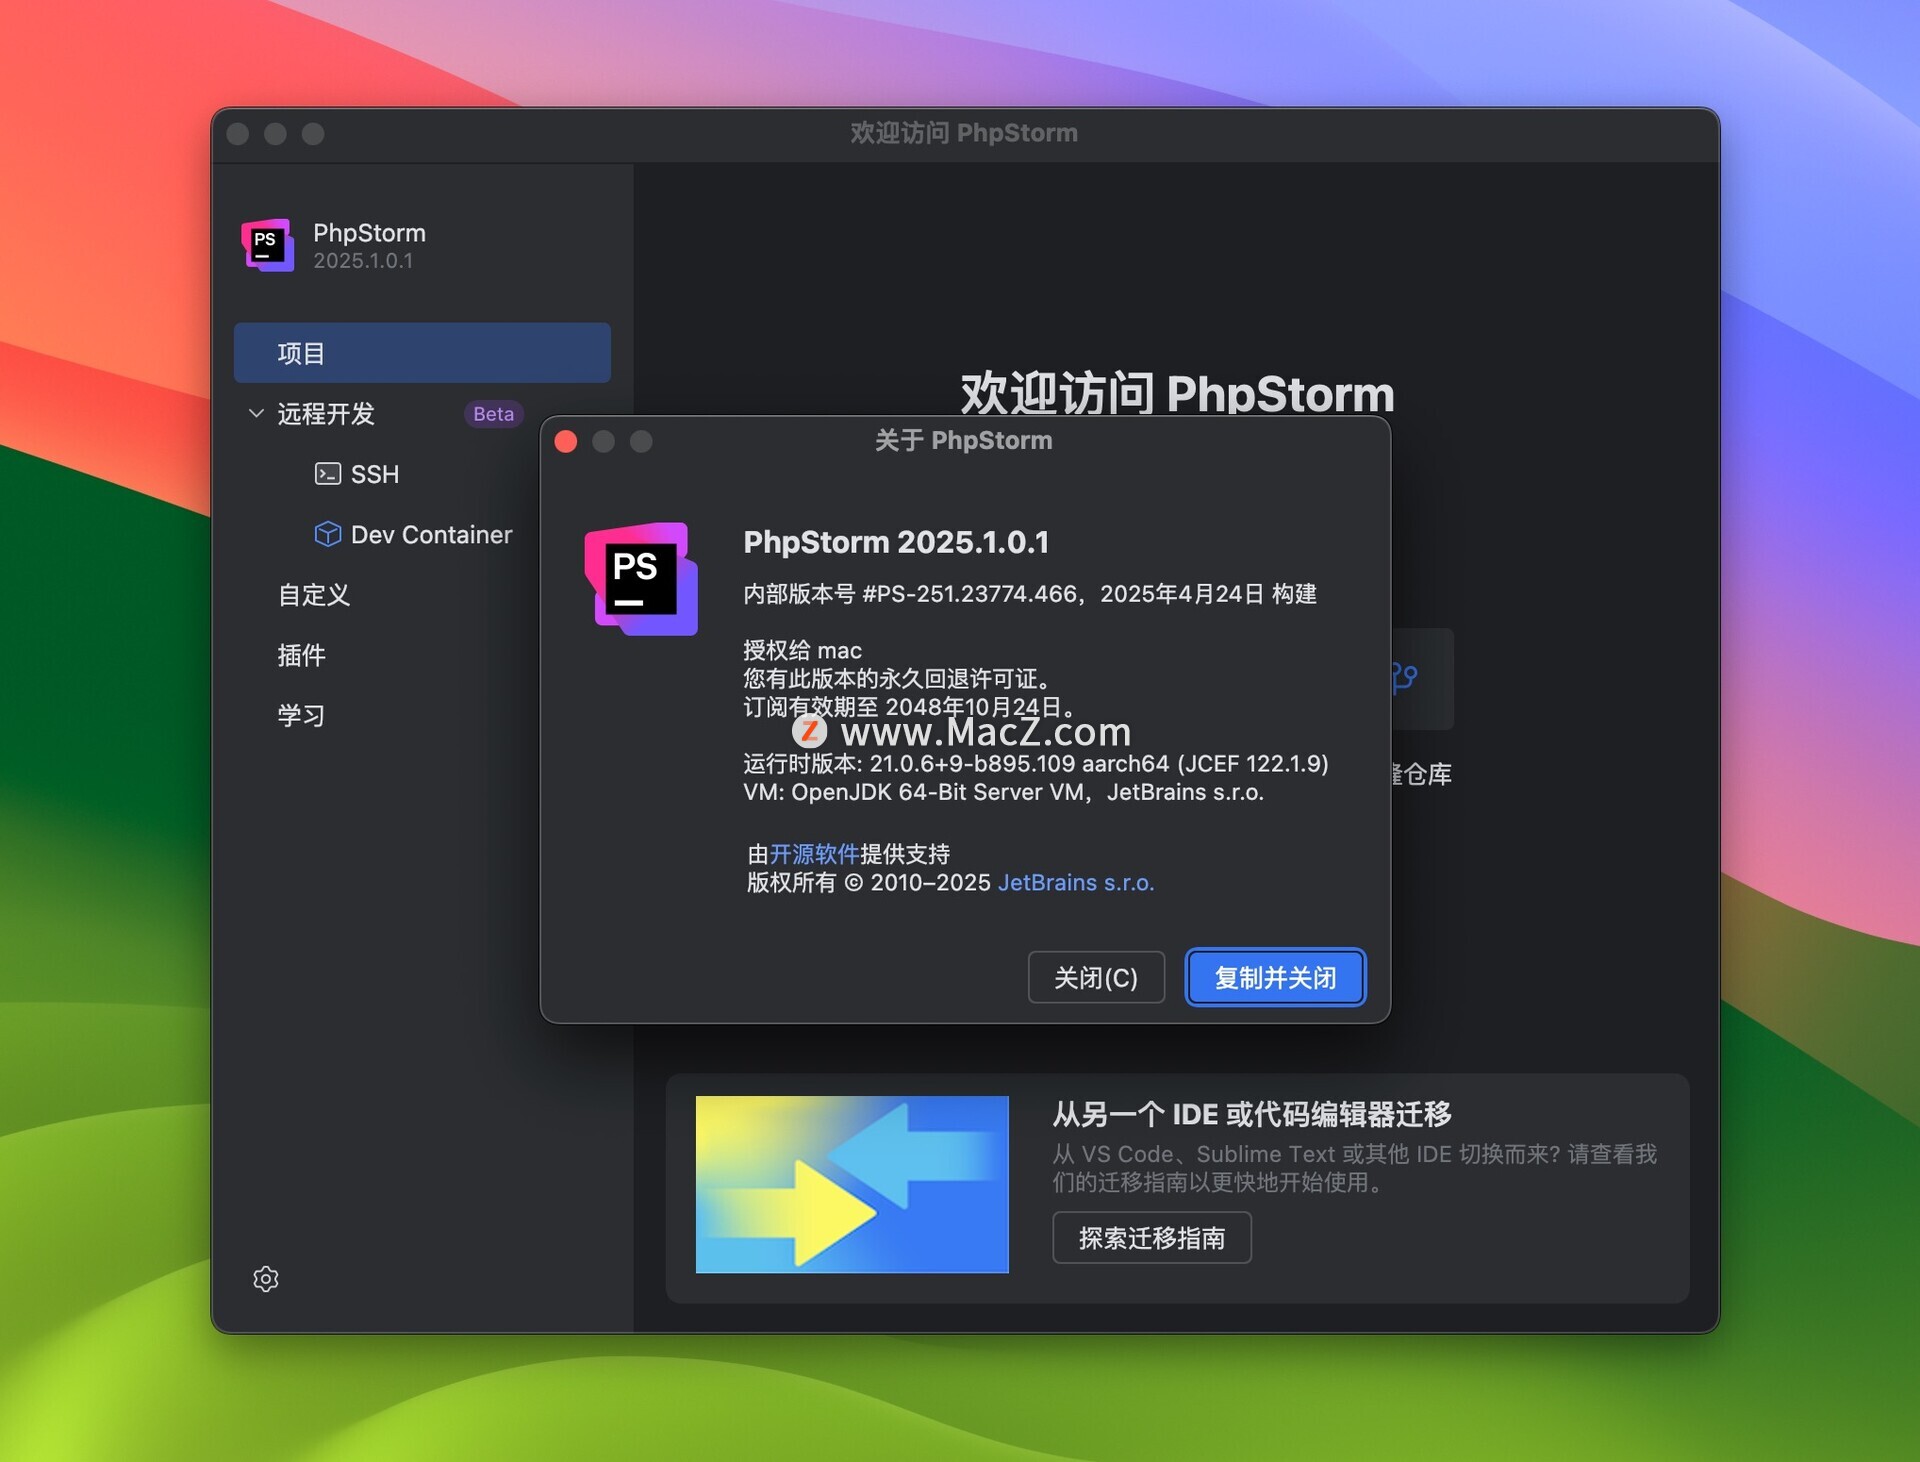Image resolution: width=1920 pixels, height=1462 pixels.
Task: Click the 关于 PhpStorm dialog title
Action: point(964,441)
